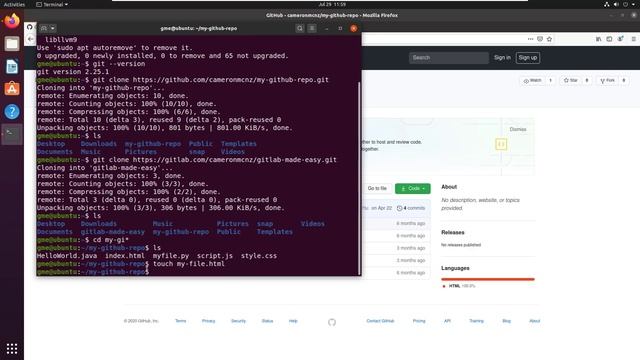Close the terminal window
Image resolution: width=640 pixels, height=360 pixels.
[x=353, y=28]
